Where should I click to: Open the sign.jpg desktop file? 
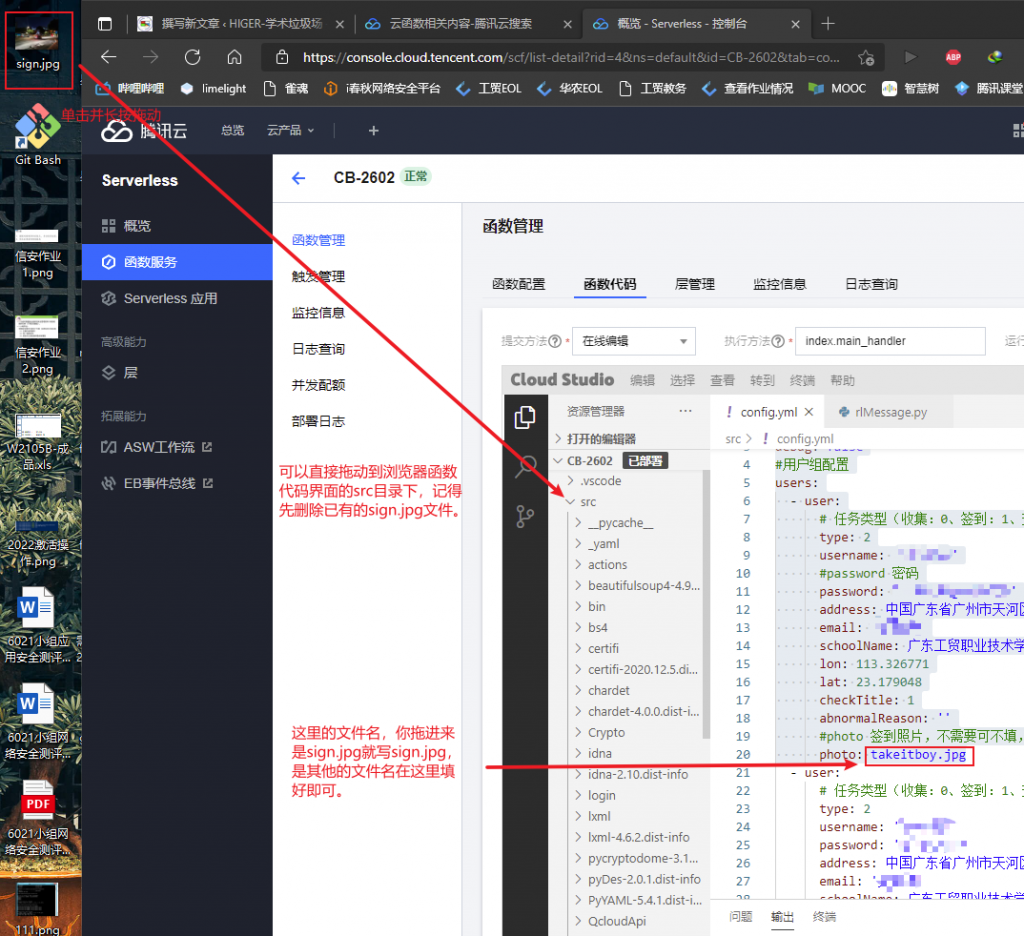coord(38,46)
